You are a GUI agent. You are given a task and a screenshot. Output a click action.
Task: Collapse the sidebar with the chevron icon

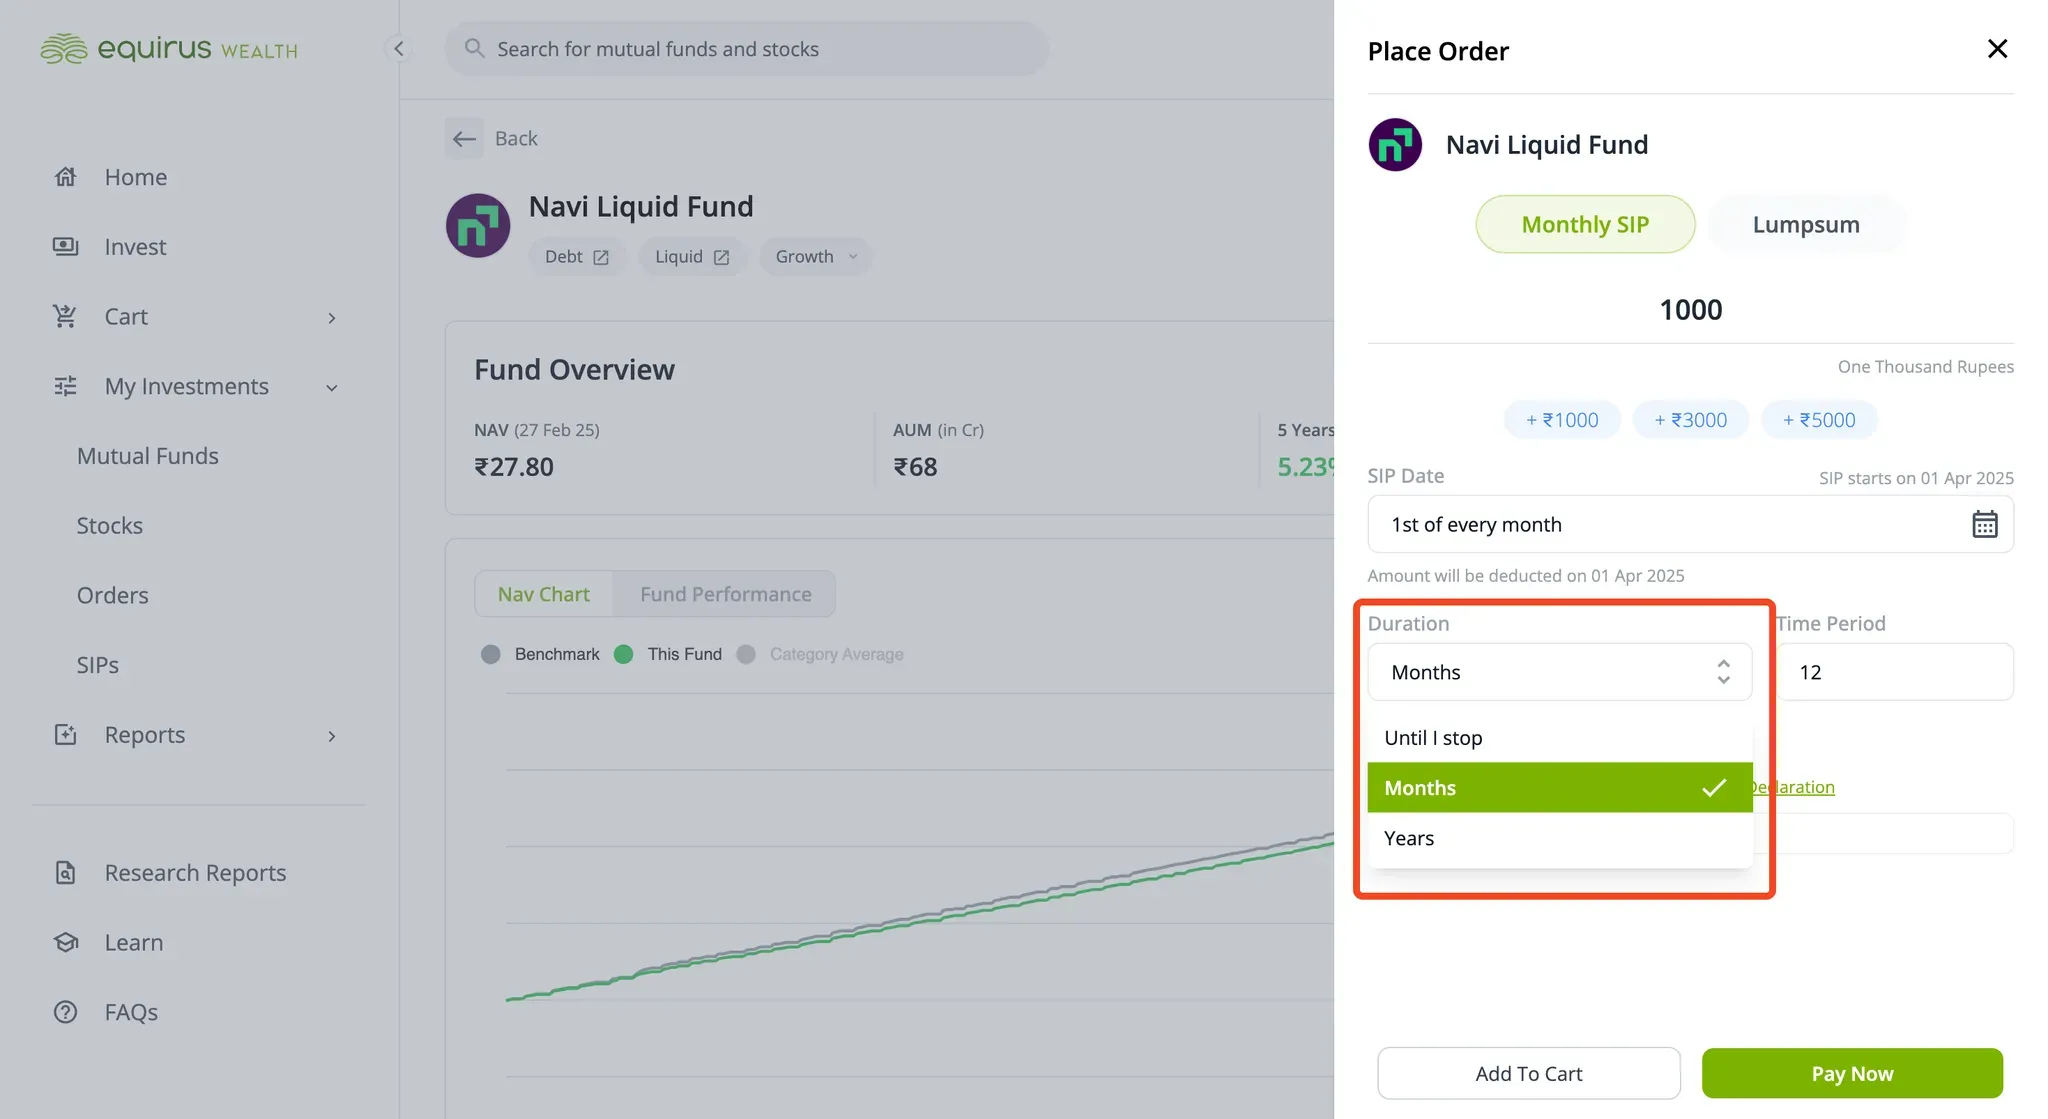[398, 49]
